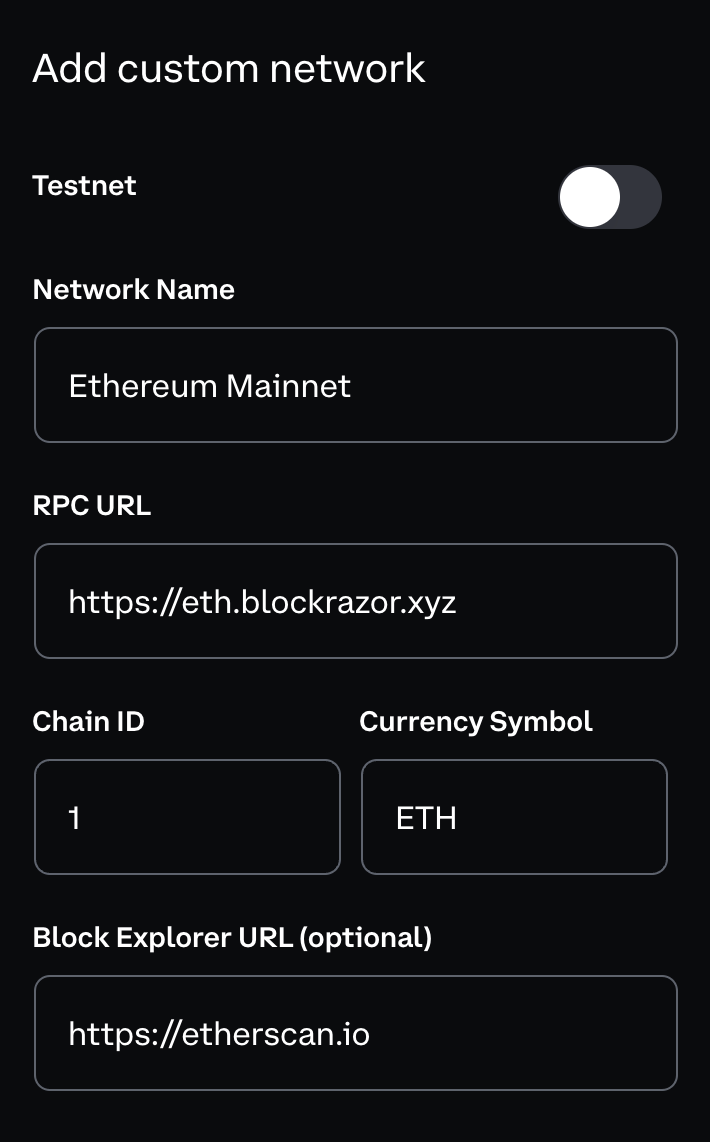The image size is (710, 1142).
Task: Click the 'Add custom network' heading
Action: [229, 68]
